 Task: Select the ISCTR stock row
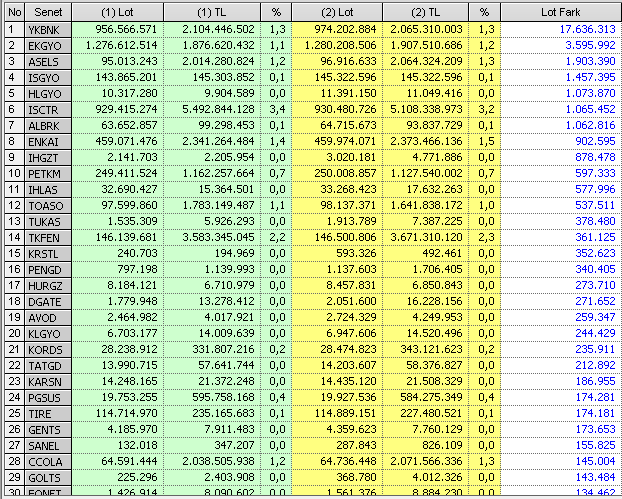pos(47,108)
